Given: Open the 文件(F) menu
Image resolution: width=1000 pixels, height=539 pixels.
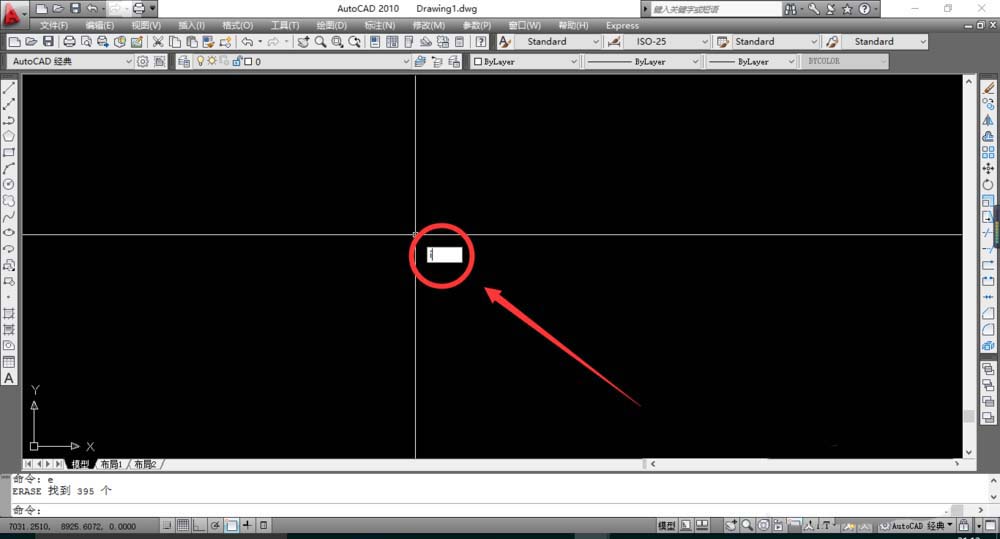Looking at the screenshot, I should click(x=54, y=26).
